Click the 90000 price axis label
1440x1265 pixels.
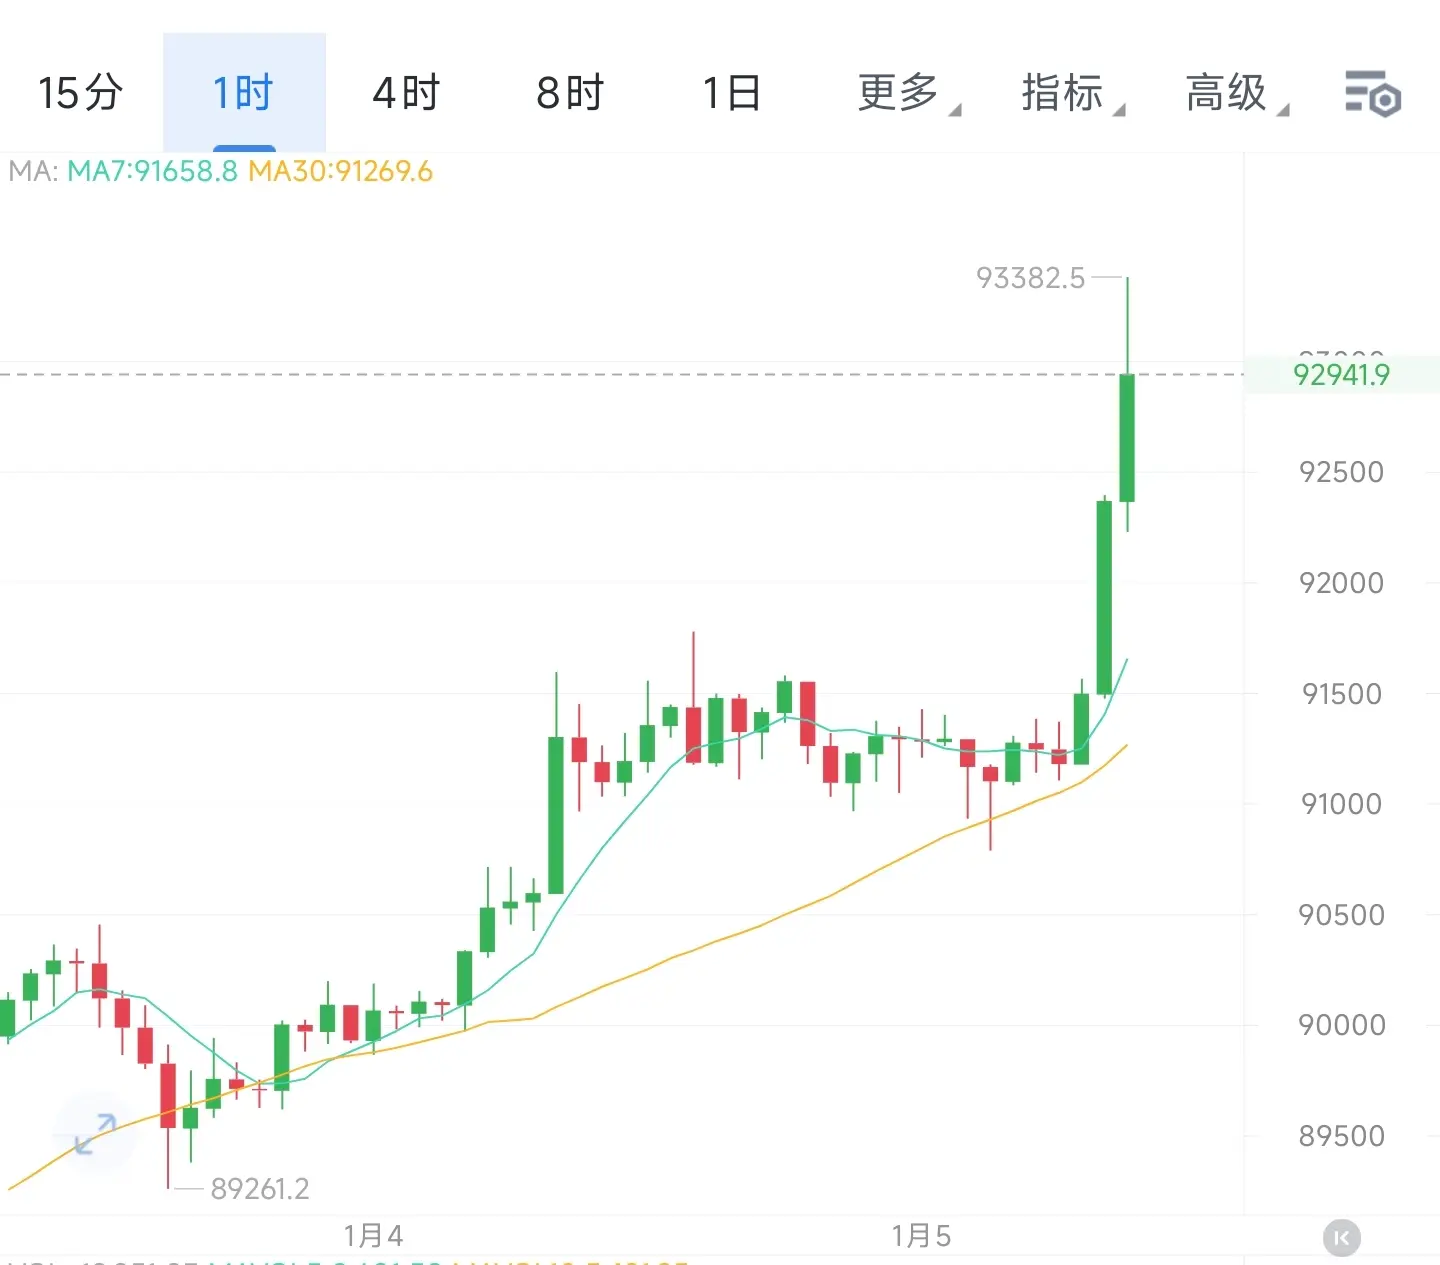point(1341,1025)
